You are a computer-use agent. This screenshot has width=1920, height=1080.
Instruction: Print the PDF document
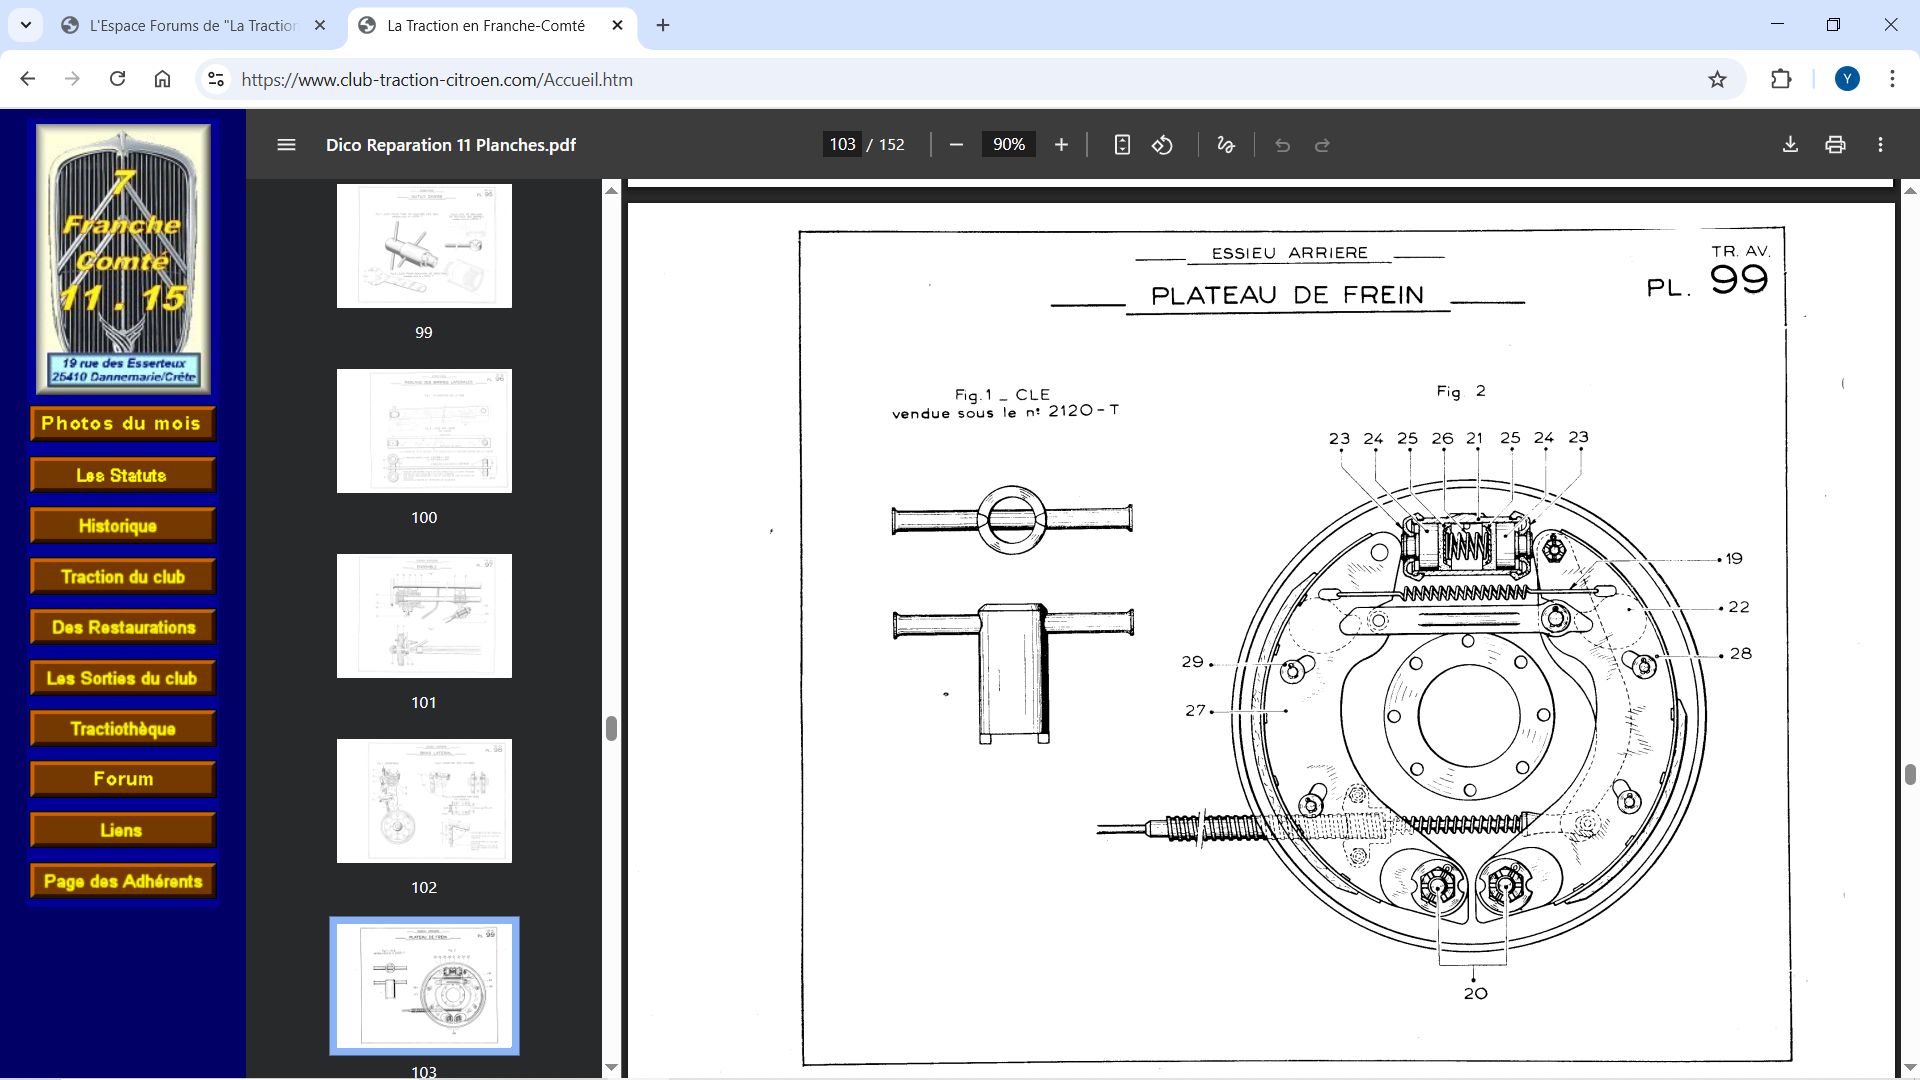(1835, 145)
